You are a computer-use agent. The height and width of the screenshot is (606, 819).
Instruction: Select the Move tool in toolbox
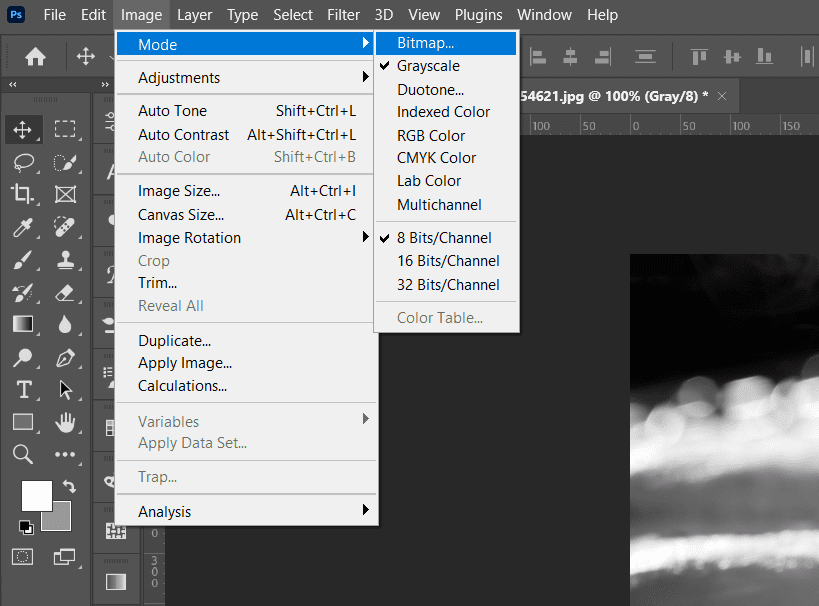22,130
